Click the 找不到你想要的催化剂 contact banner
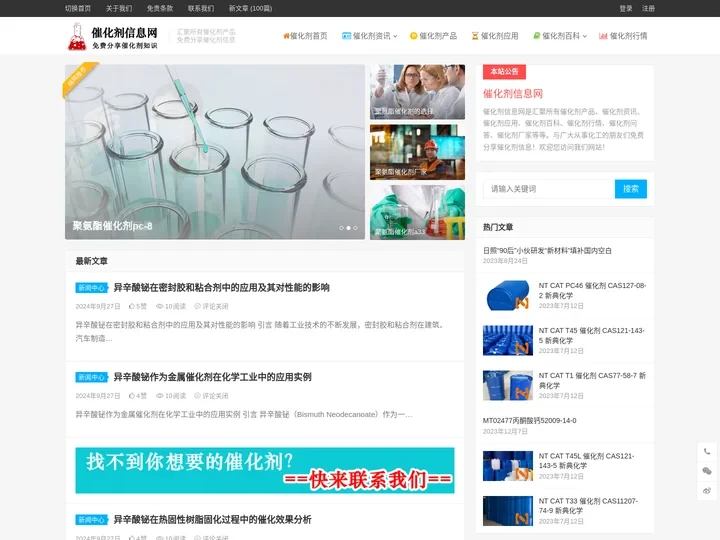 tap(265, 471)
